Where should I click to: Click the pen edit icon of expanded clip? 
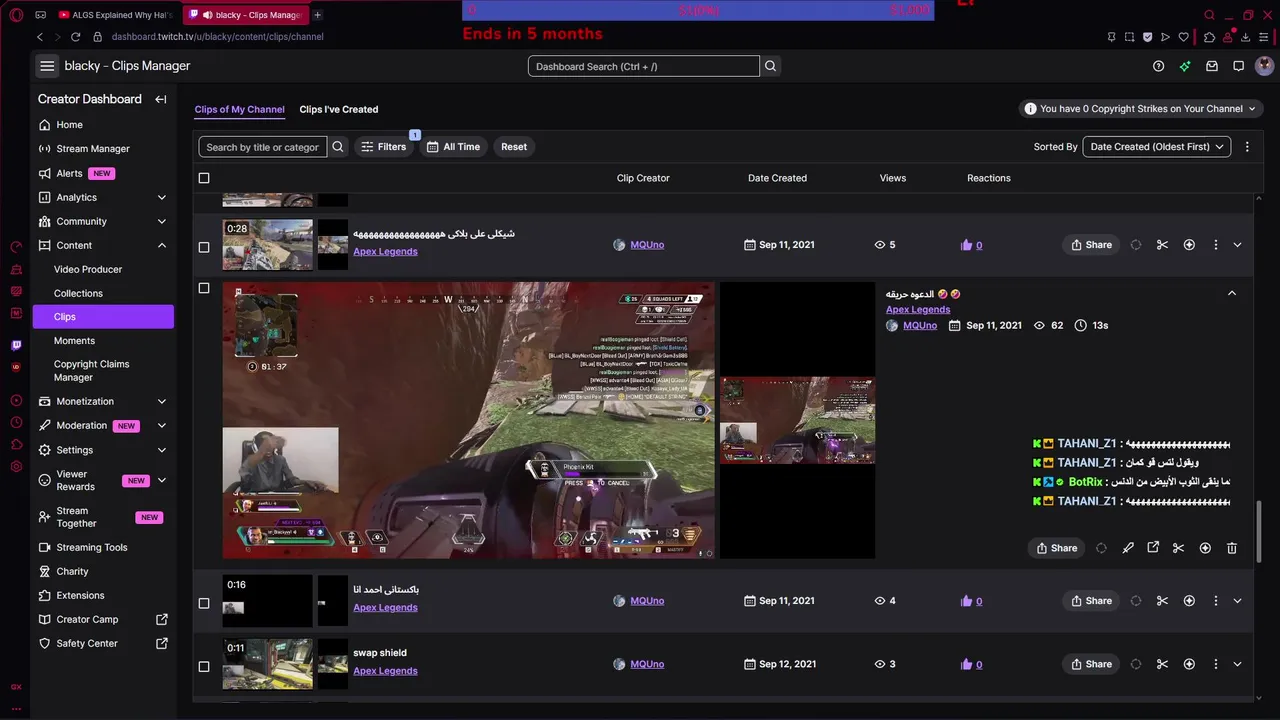1128,548
